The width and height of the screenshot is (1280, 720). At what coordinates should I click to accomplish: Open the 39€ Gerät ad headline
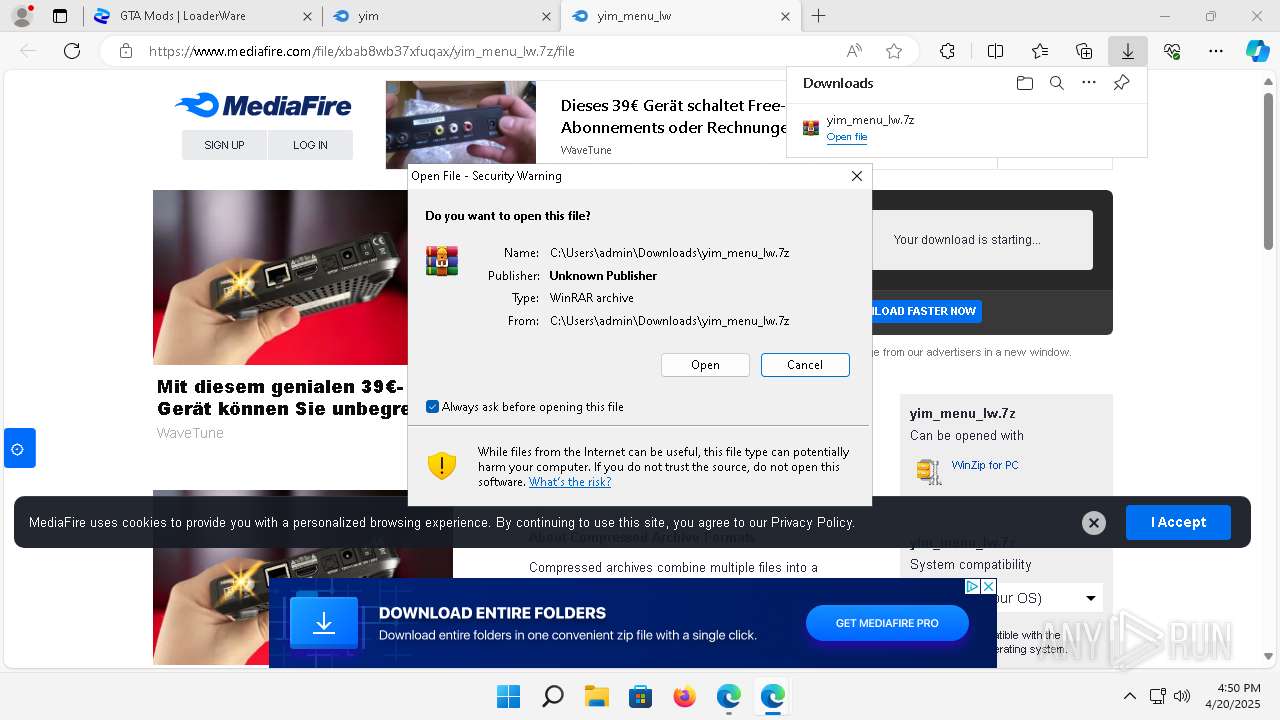point(673,116)
